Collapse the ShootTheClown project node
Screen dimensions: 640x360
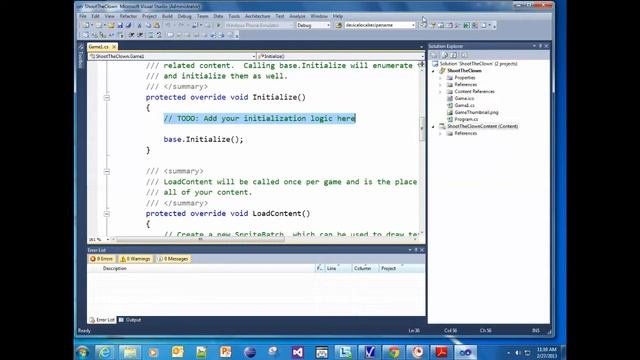(x=433, y=71)
